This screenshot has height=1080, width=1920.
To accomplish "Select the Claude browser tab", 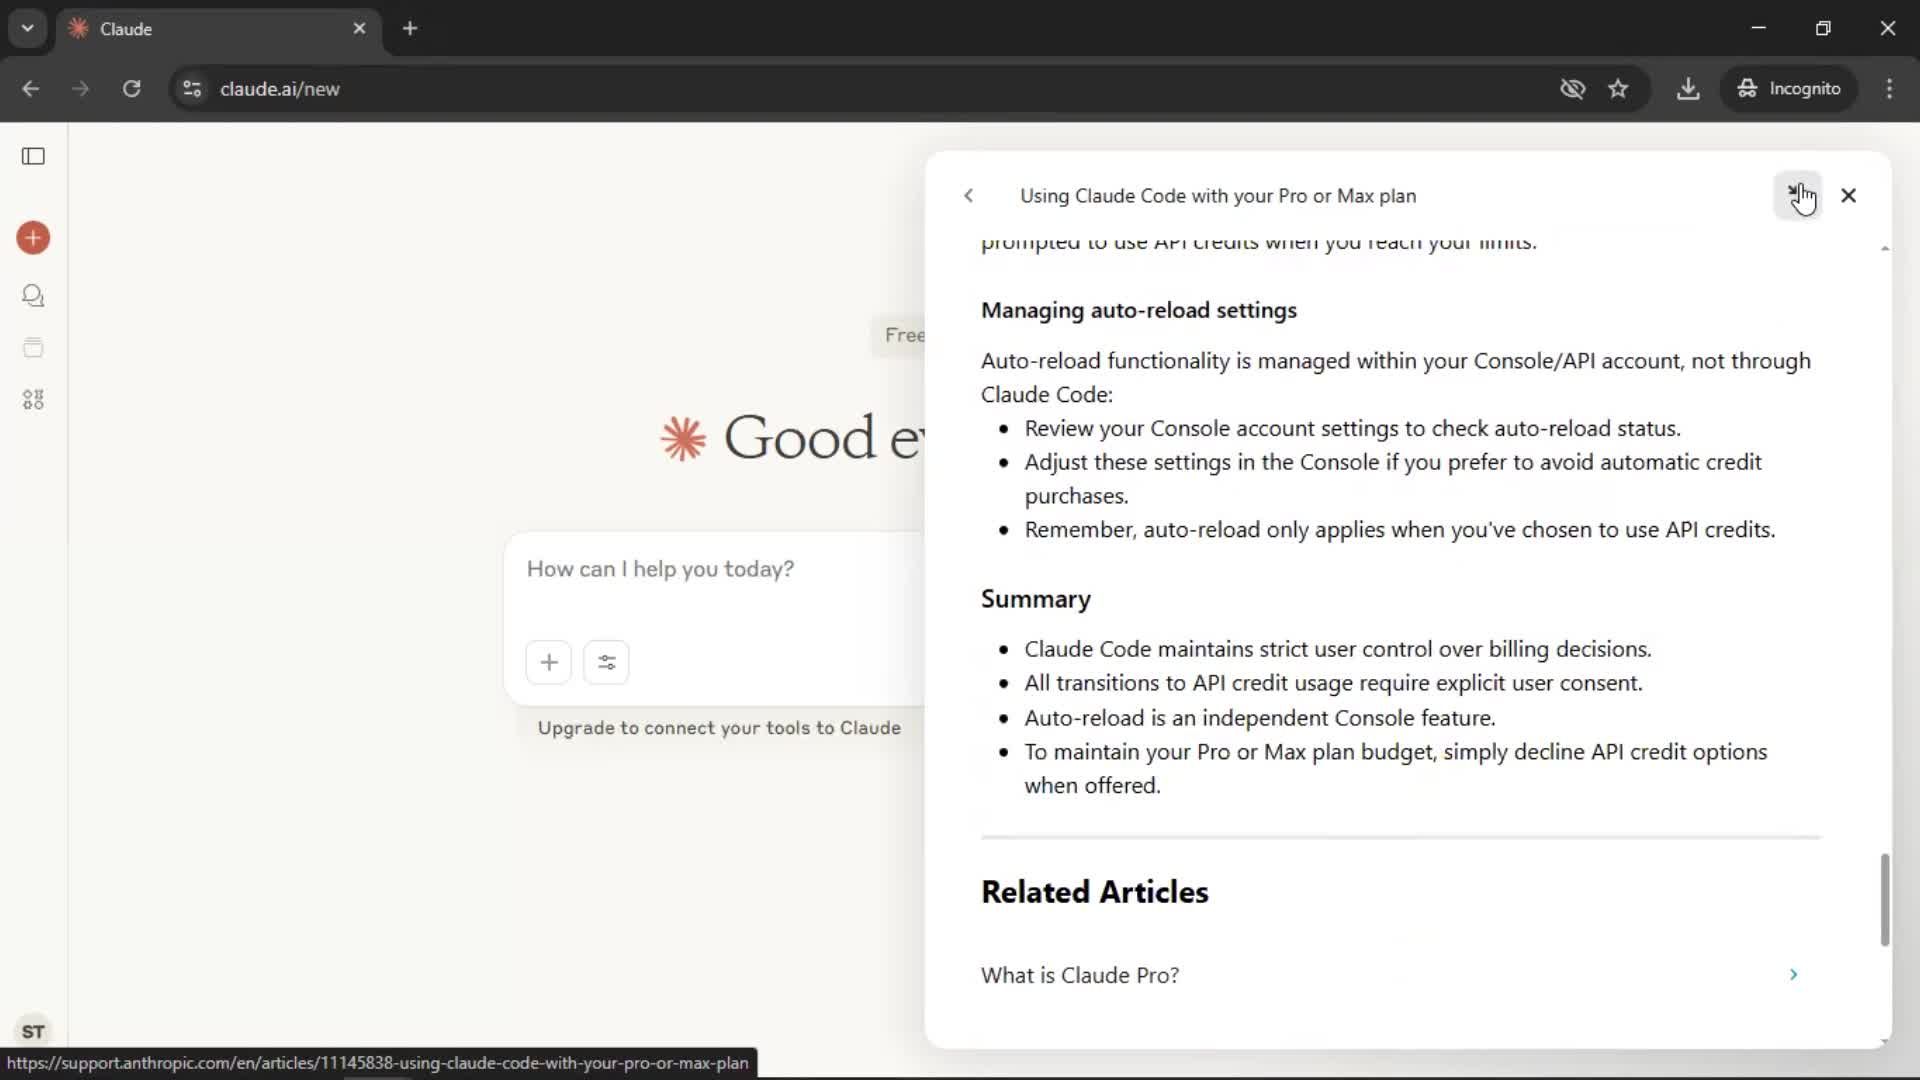I will (x=217, y=29).
